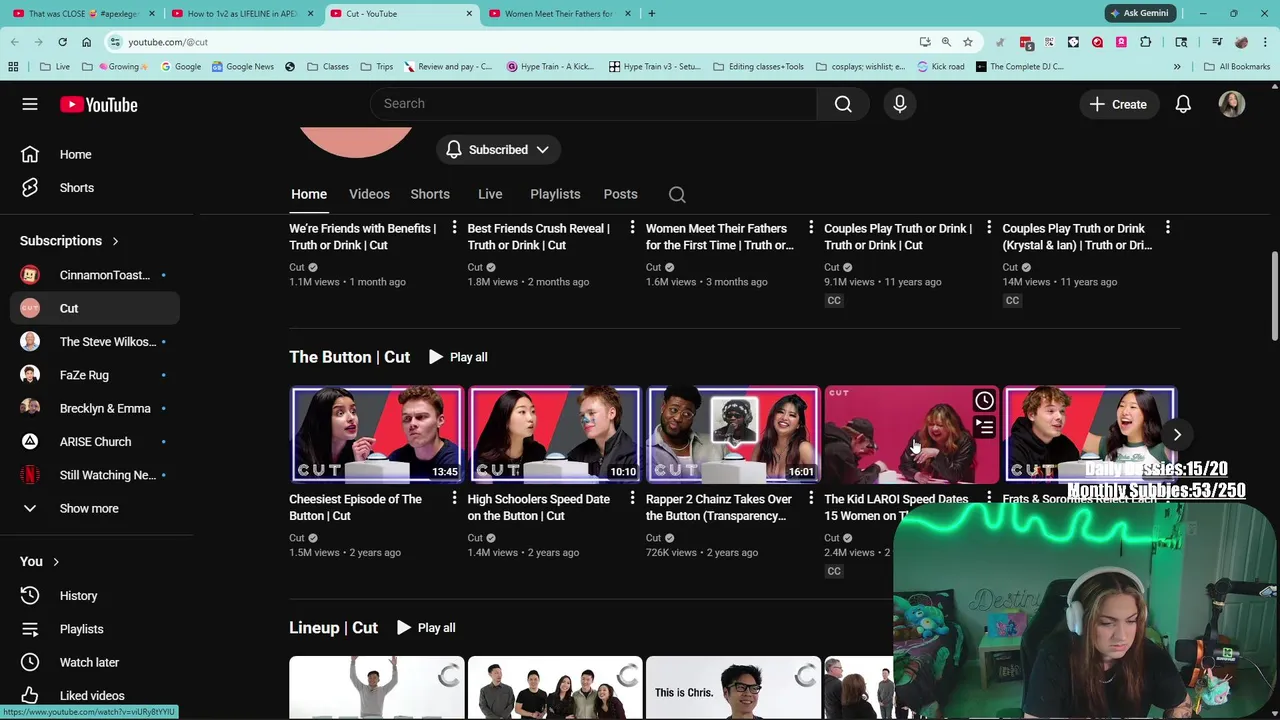Open options for We're Friends with Benefits video
The height and width of the screenshot is (720, 1280).
tap(454, 228)
